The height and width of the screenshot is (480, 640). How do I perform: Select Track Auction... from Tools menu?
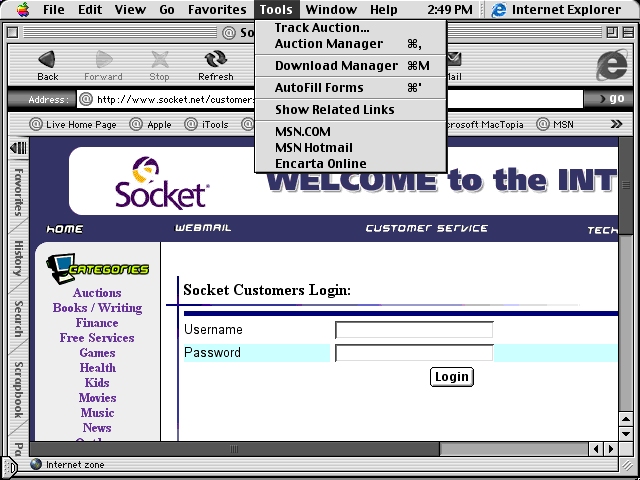point(351,27)
